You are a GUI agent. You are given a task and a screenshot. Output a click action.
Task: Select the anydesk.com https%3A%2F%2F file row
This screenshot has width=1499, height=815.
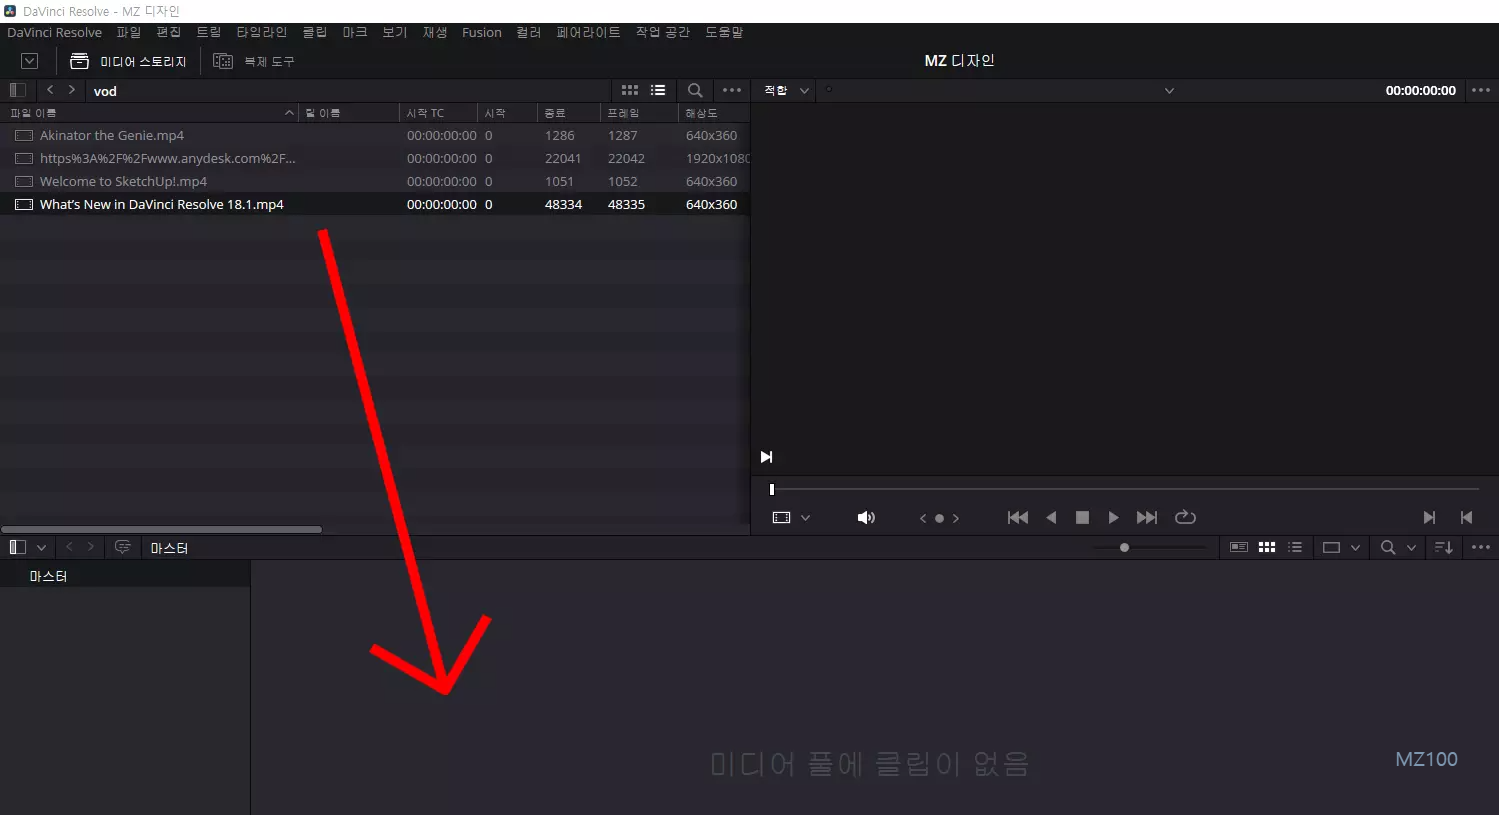[375, 158]
